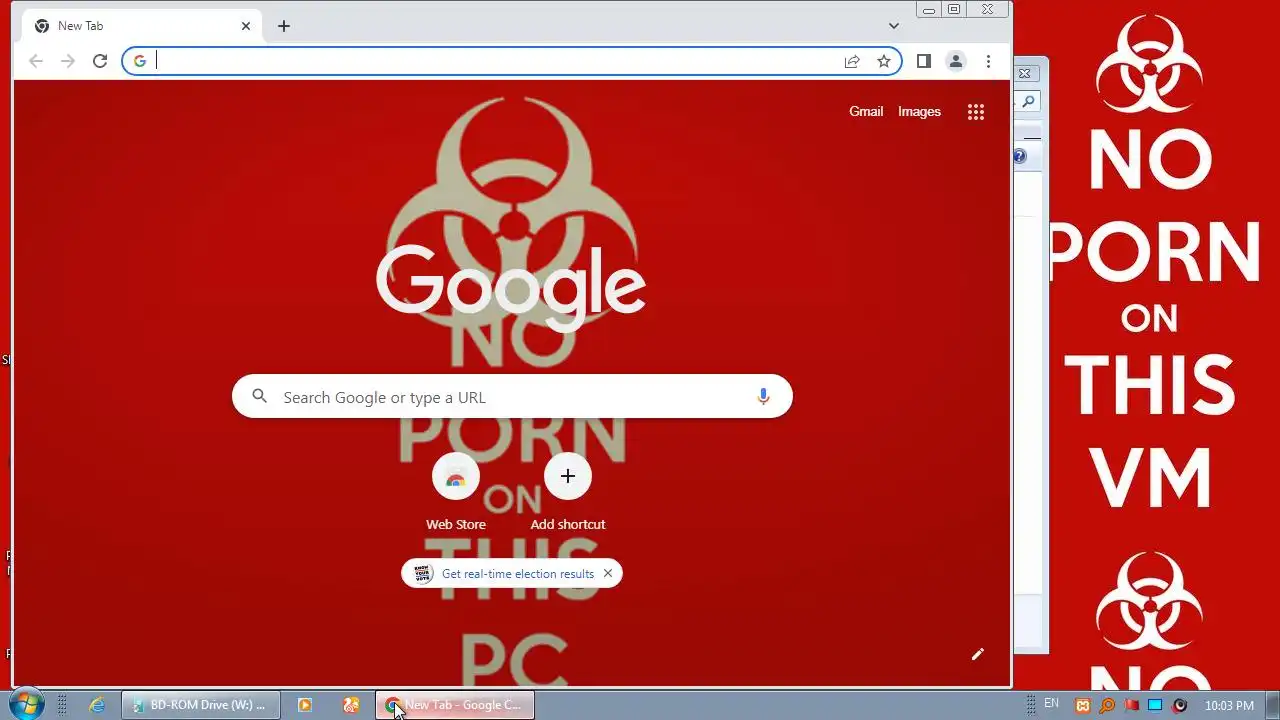Click the EN language indicator

click(x=1051, y=704)
